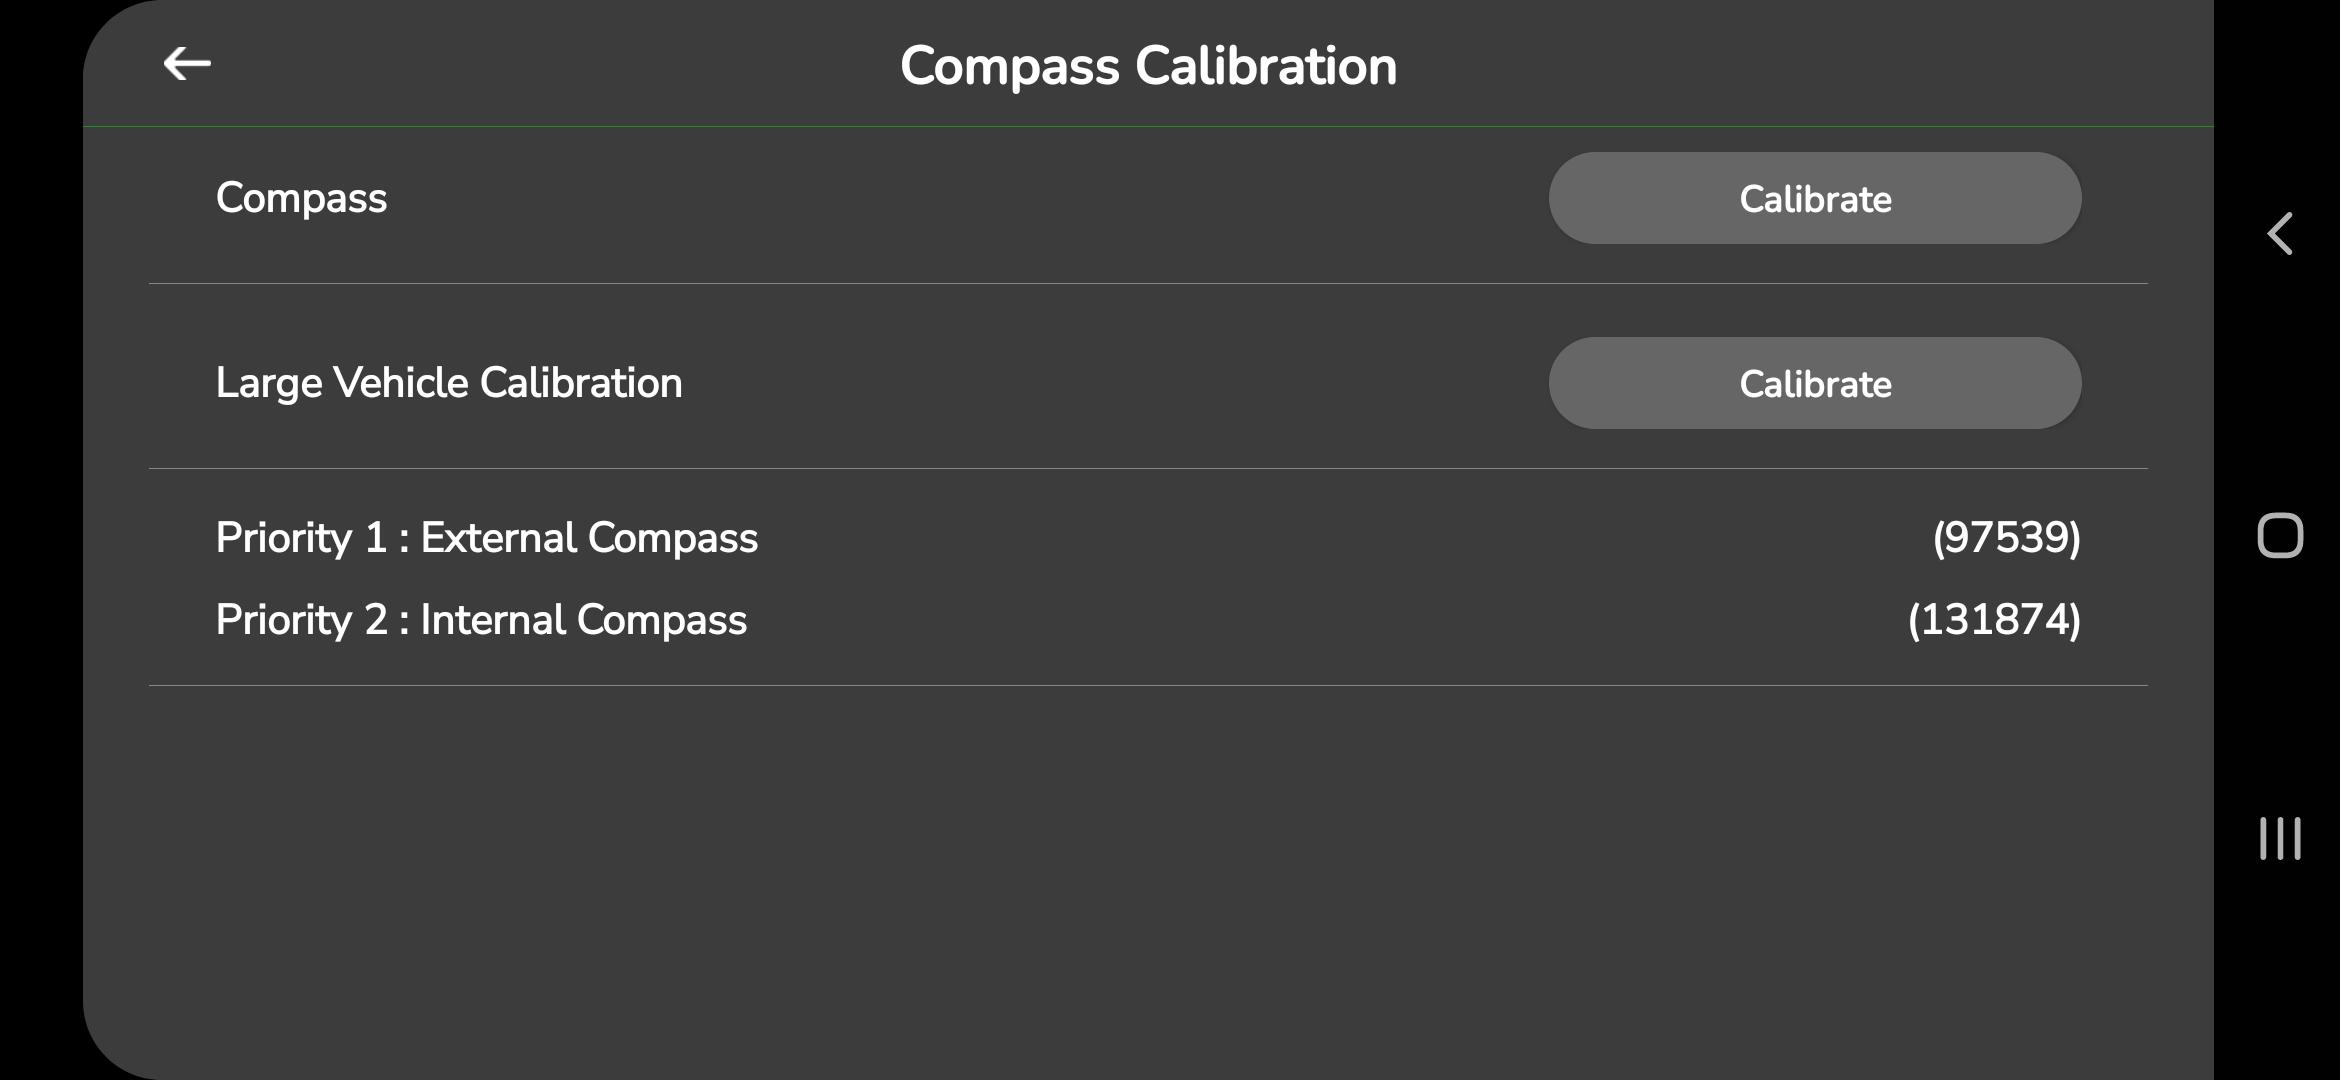Go back using the header arrow
Screen dimensions: 2340x1080
point(187,64)
